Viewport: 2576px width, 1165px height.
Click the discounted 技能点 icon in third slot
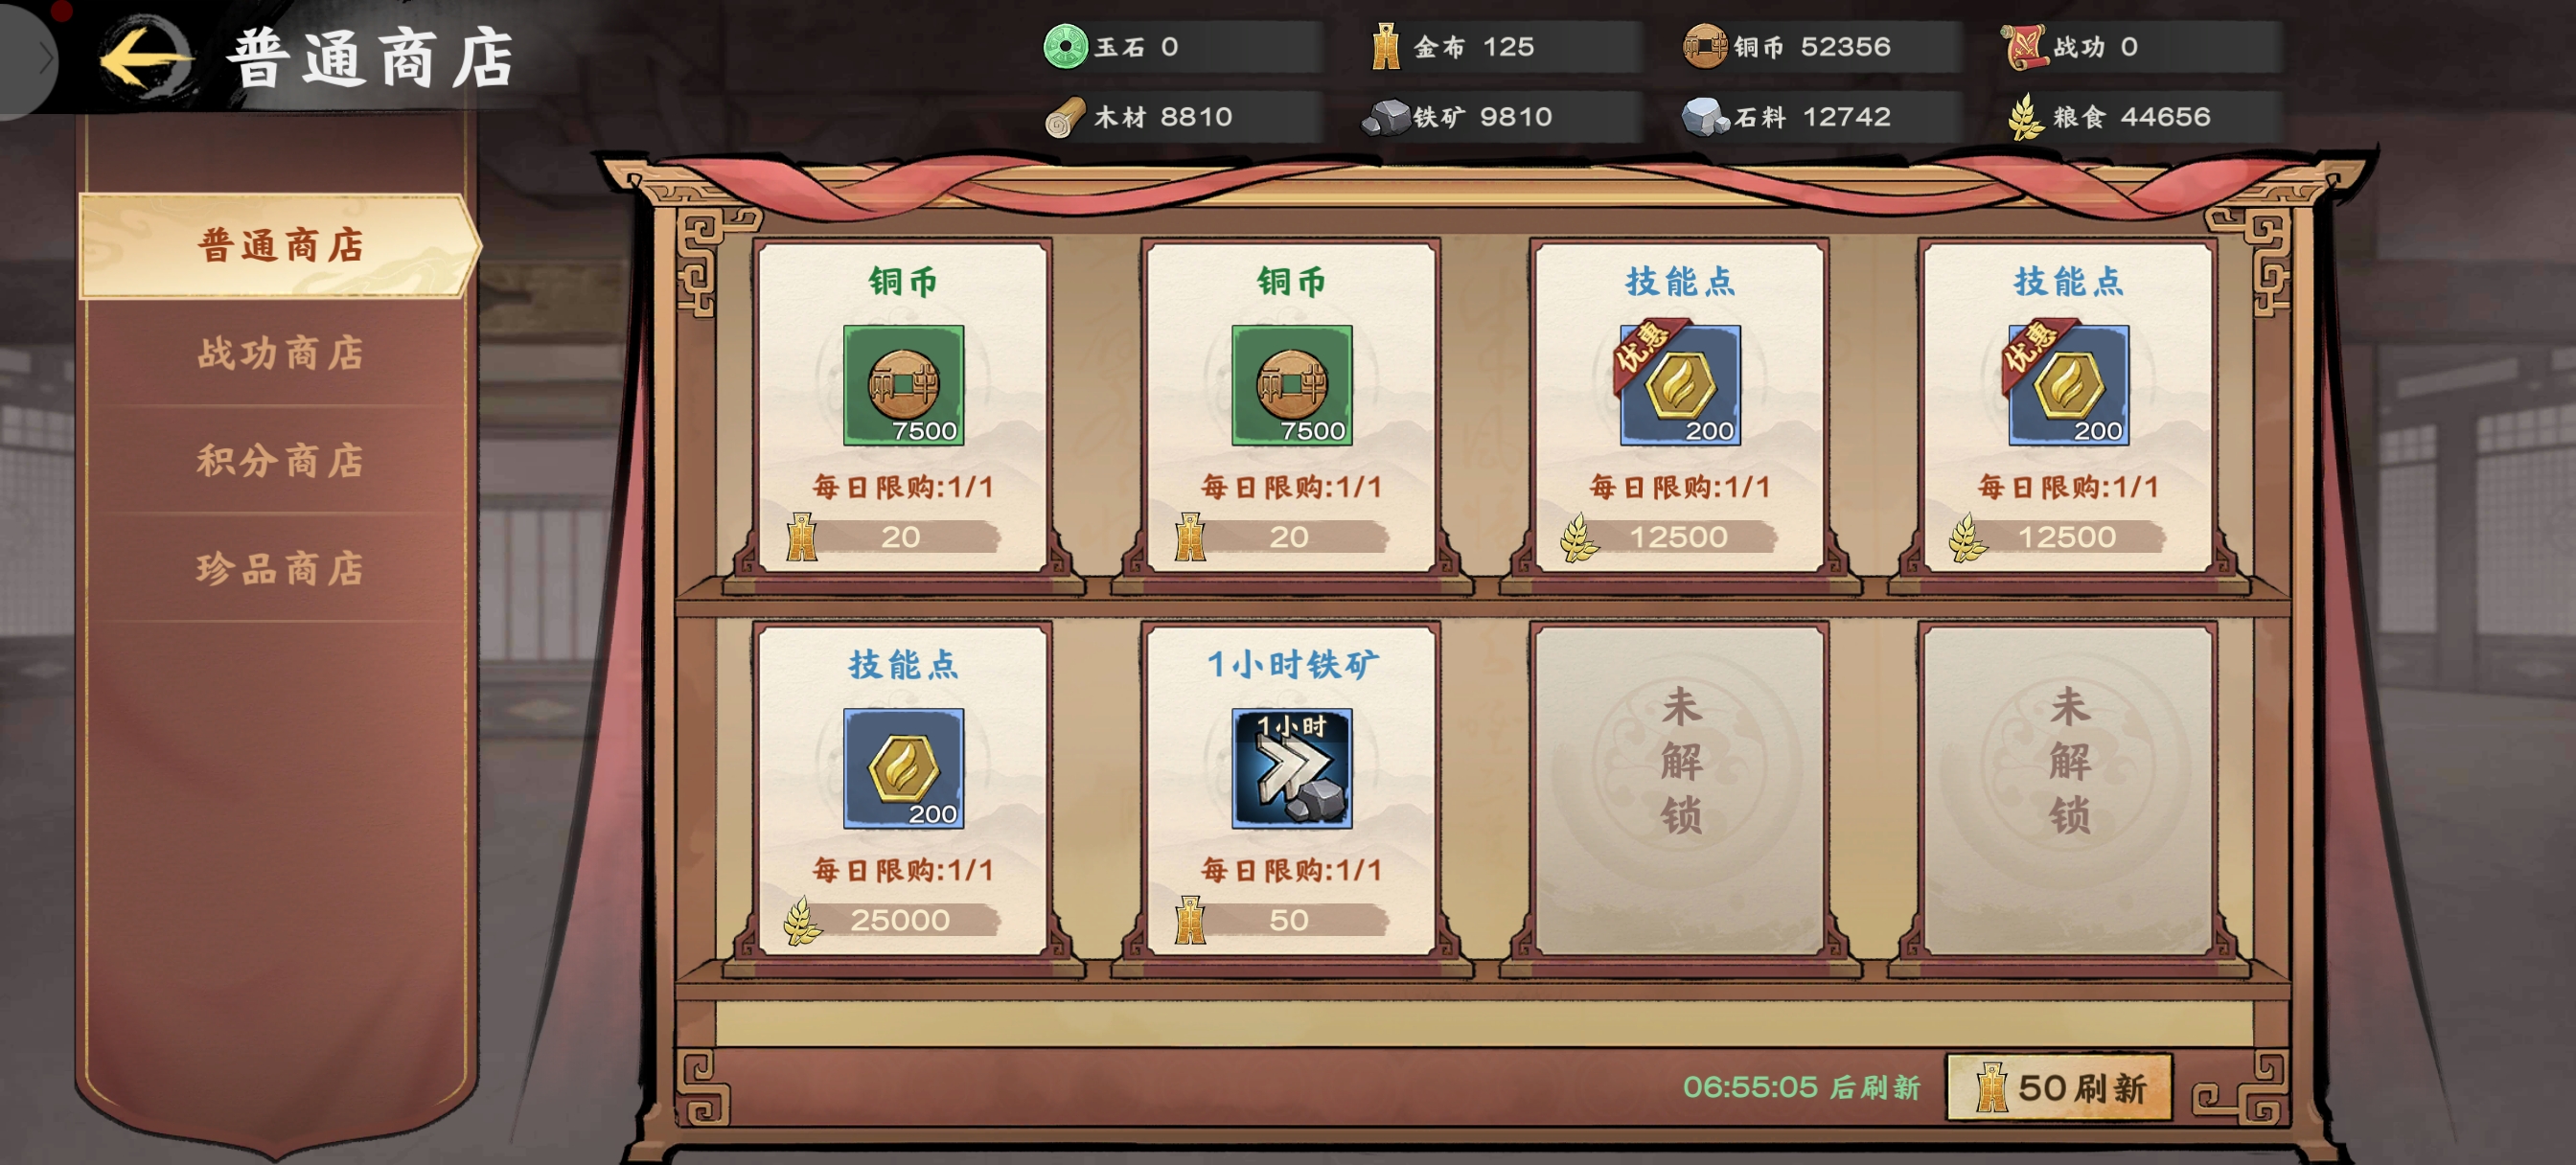(x=1679, y=383)
